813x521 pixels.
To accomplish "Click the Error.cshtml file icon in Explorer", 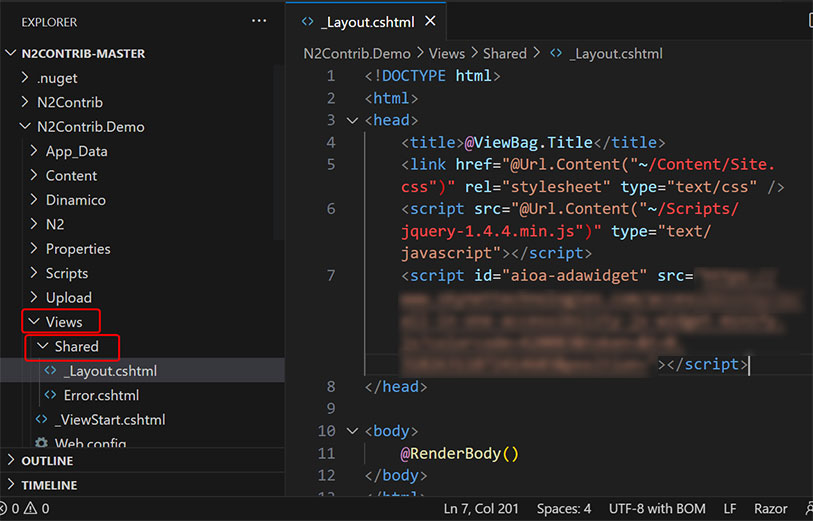I will pos(50,395).
